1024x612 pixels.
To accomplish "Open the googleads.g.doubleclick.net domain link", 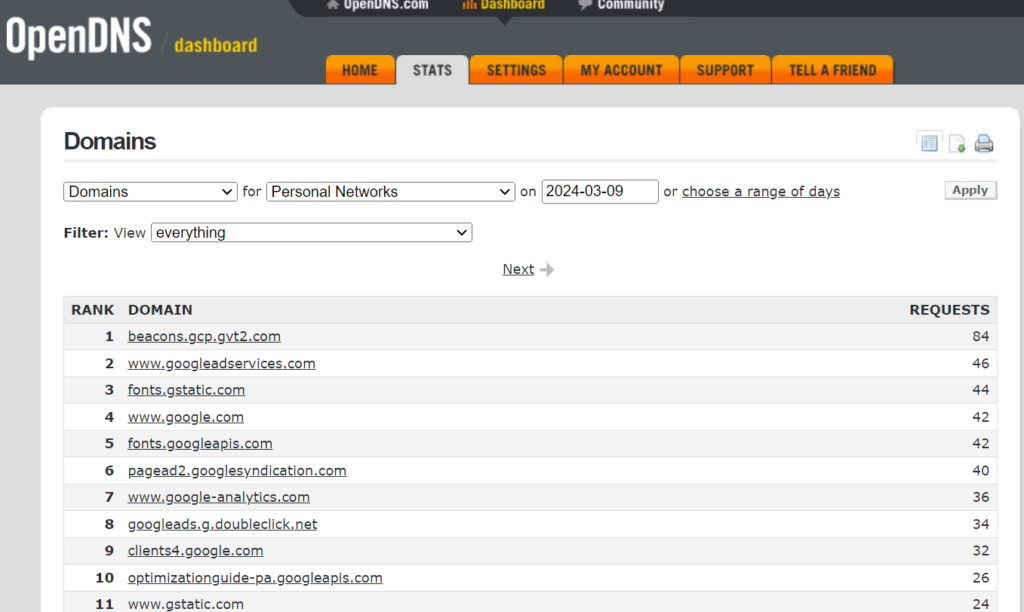I will tap(222, 524).
